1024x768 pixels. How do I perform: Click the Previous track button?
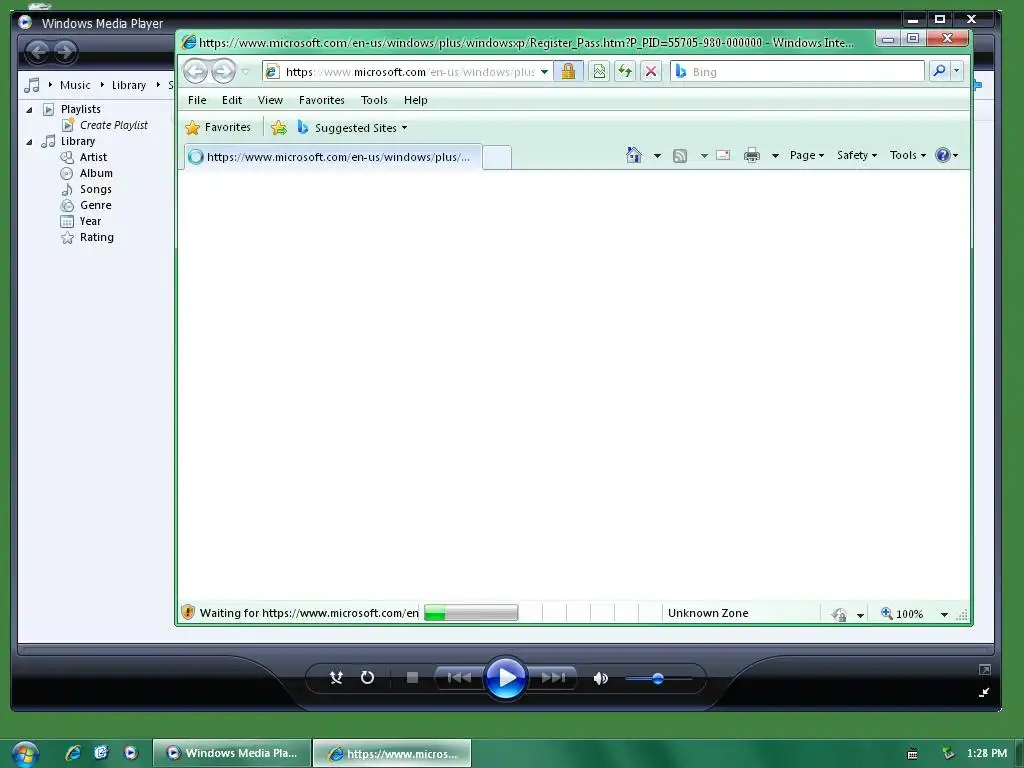(459, 678)
